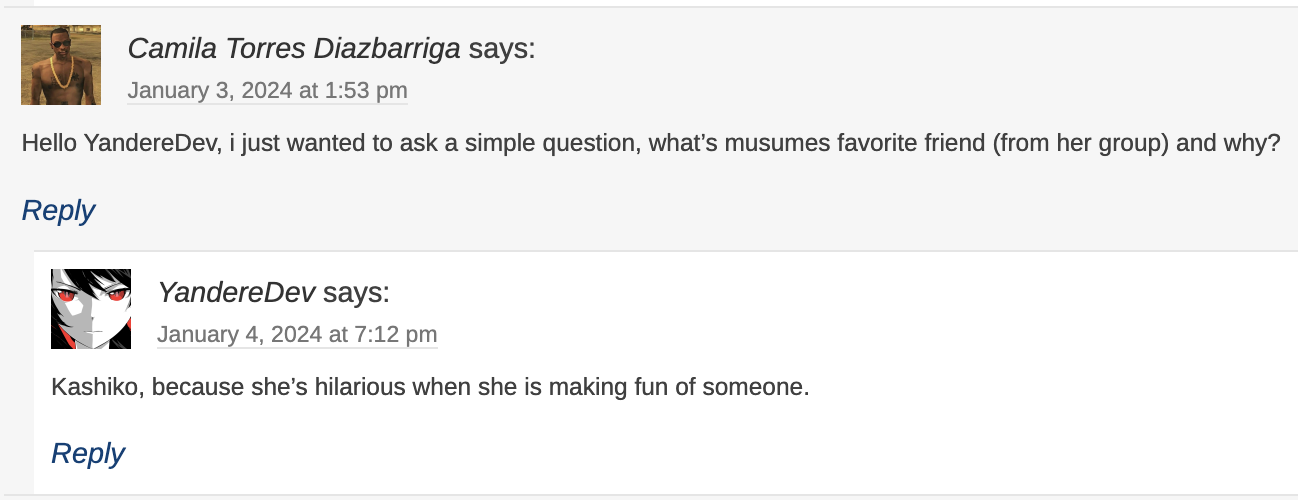The height and width of the screenshot is (500, 1298).
Task: Click Camila Torres Diazbarriga's avatar image
Action: tap(61, 65)
